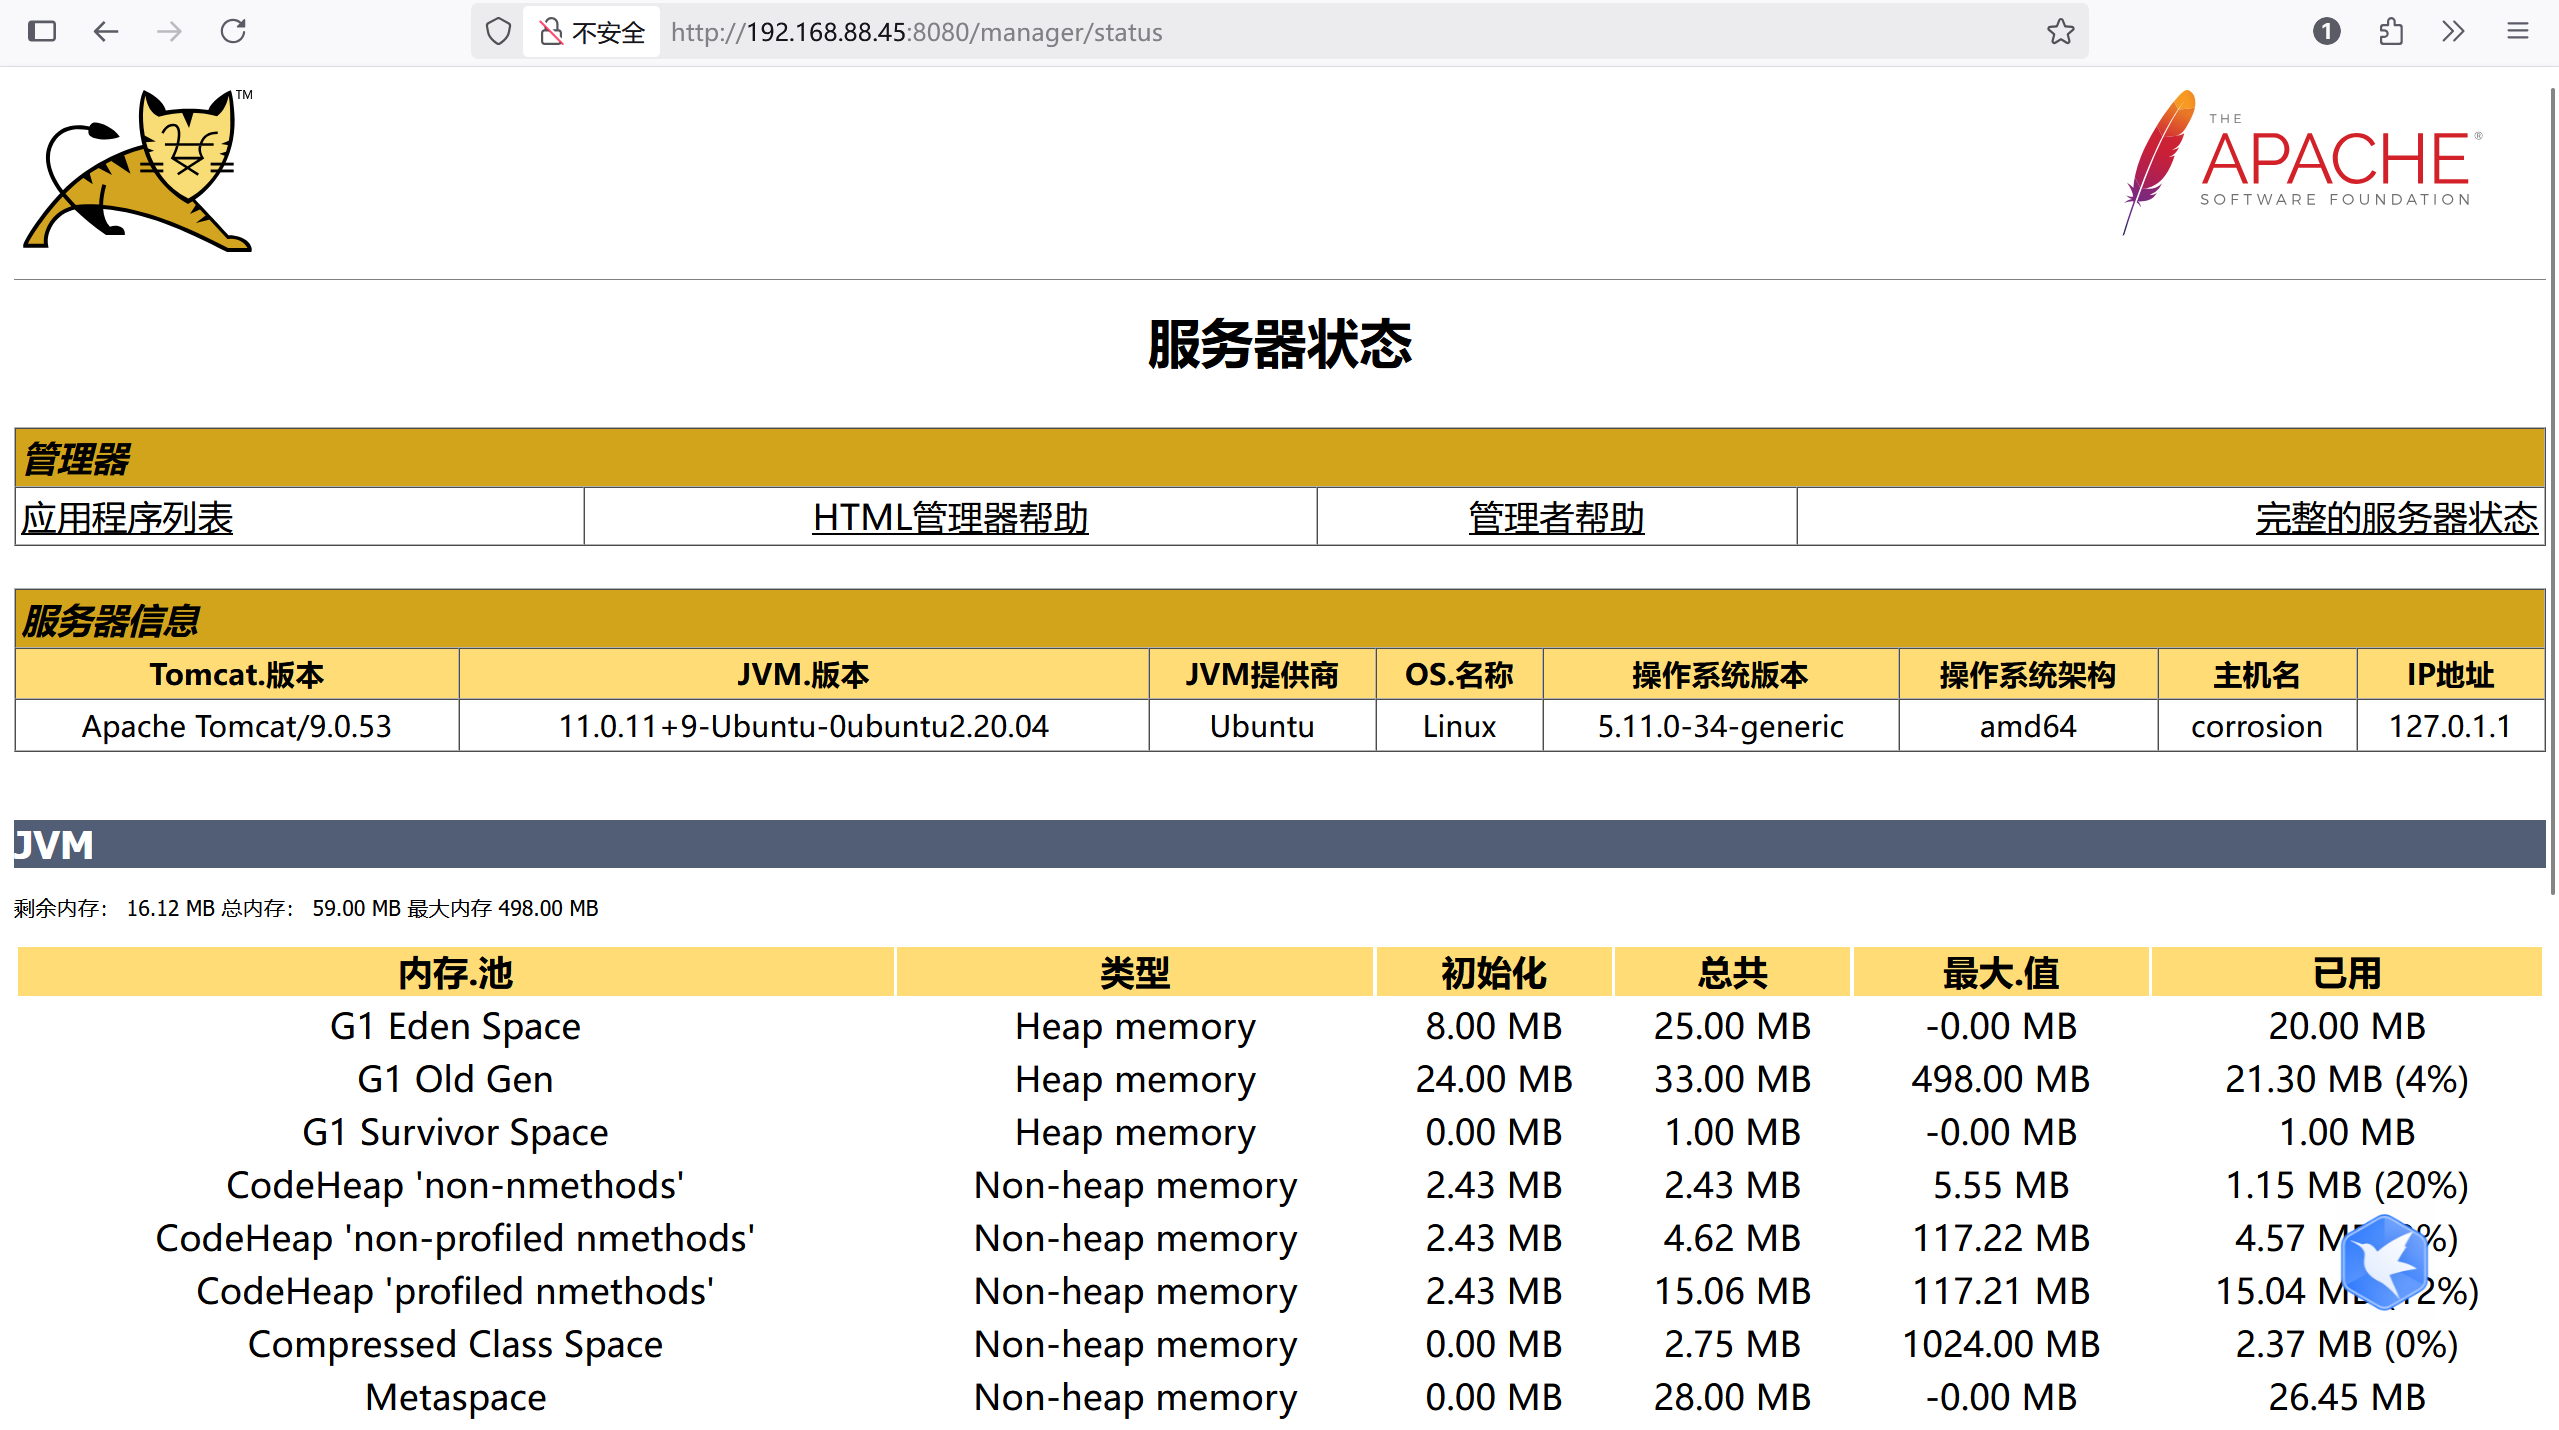
Task: Click the JVM.版本 column header
Action: click(803, 674)
